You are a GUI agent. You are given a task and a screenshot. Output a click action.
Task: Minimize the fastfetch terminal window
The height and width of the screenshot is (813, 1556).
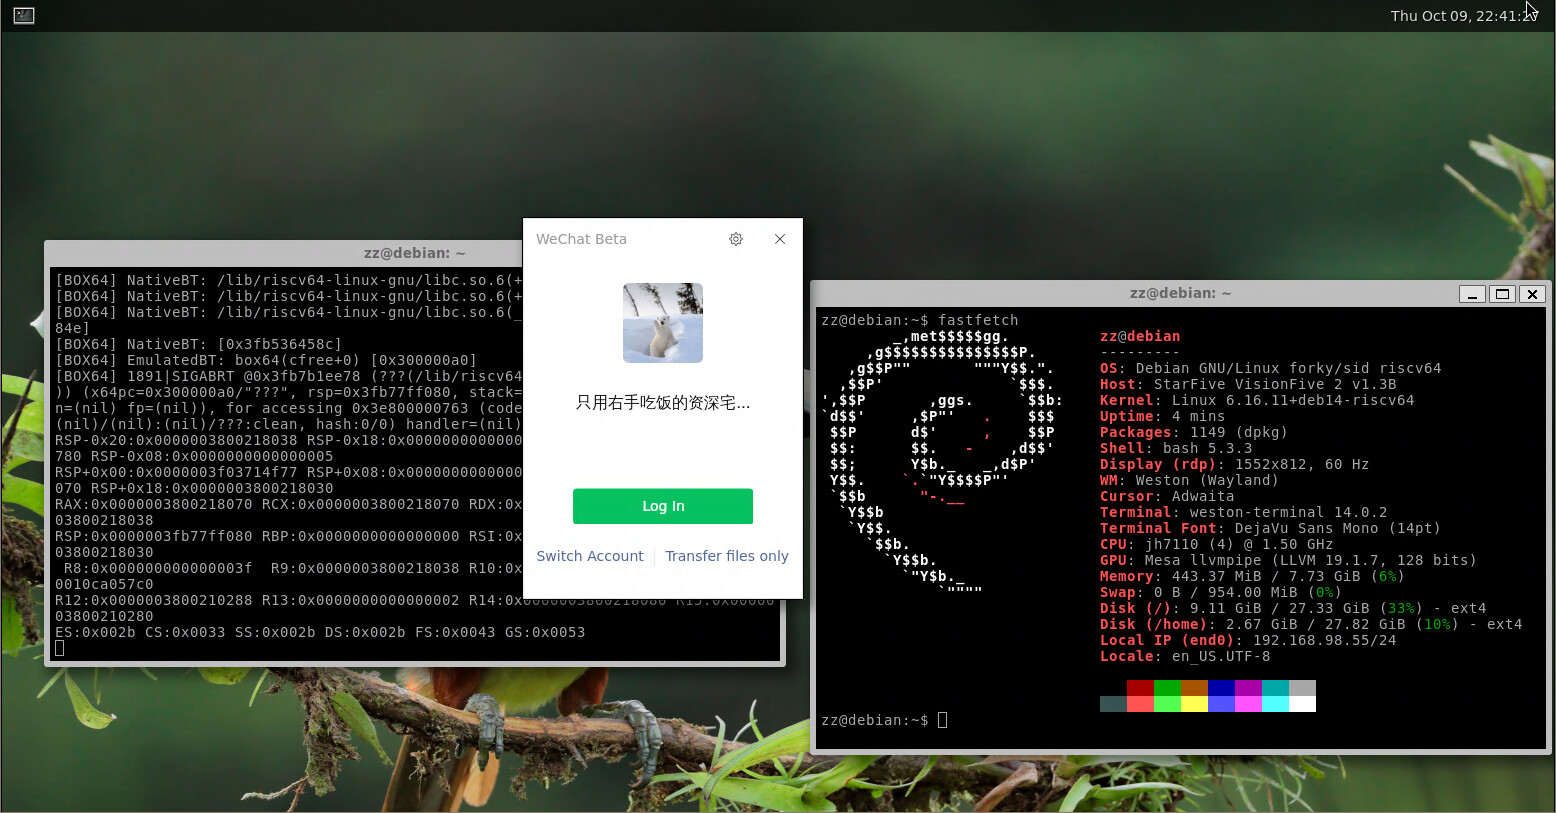click(x=1471, y=294)
